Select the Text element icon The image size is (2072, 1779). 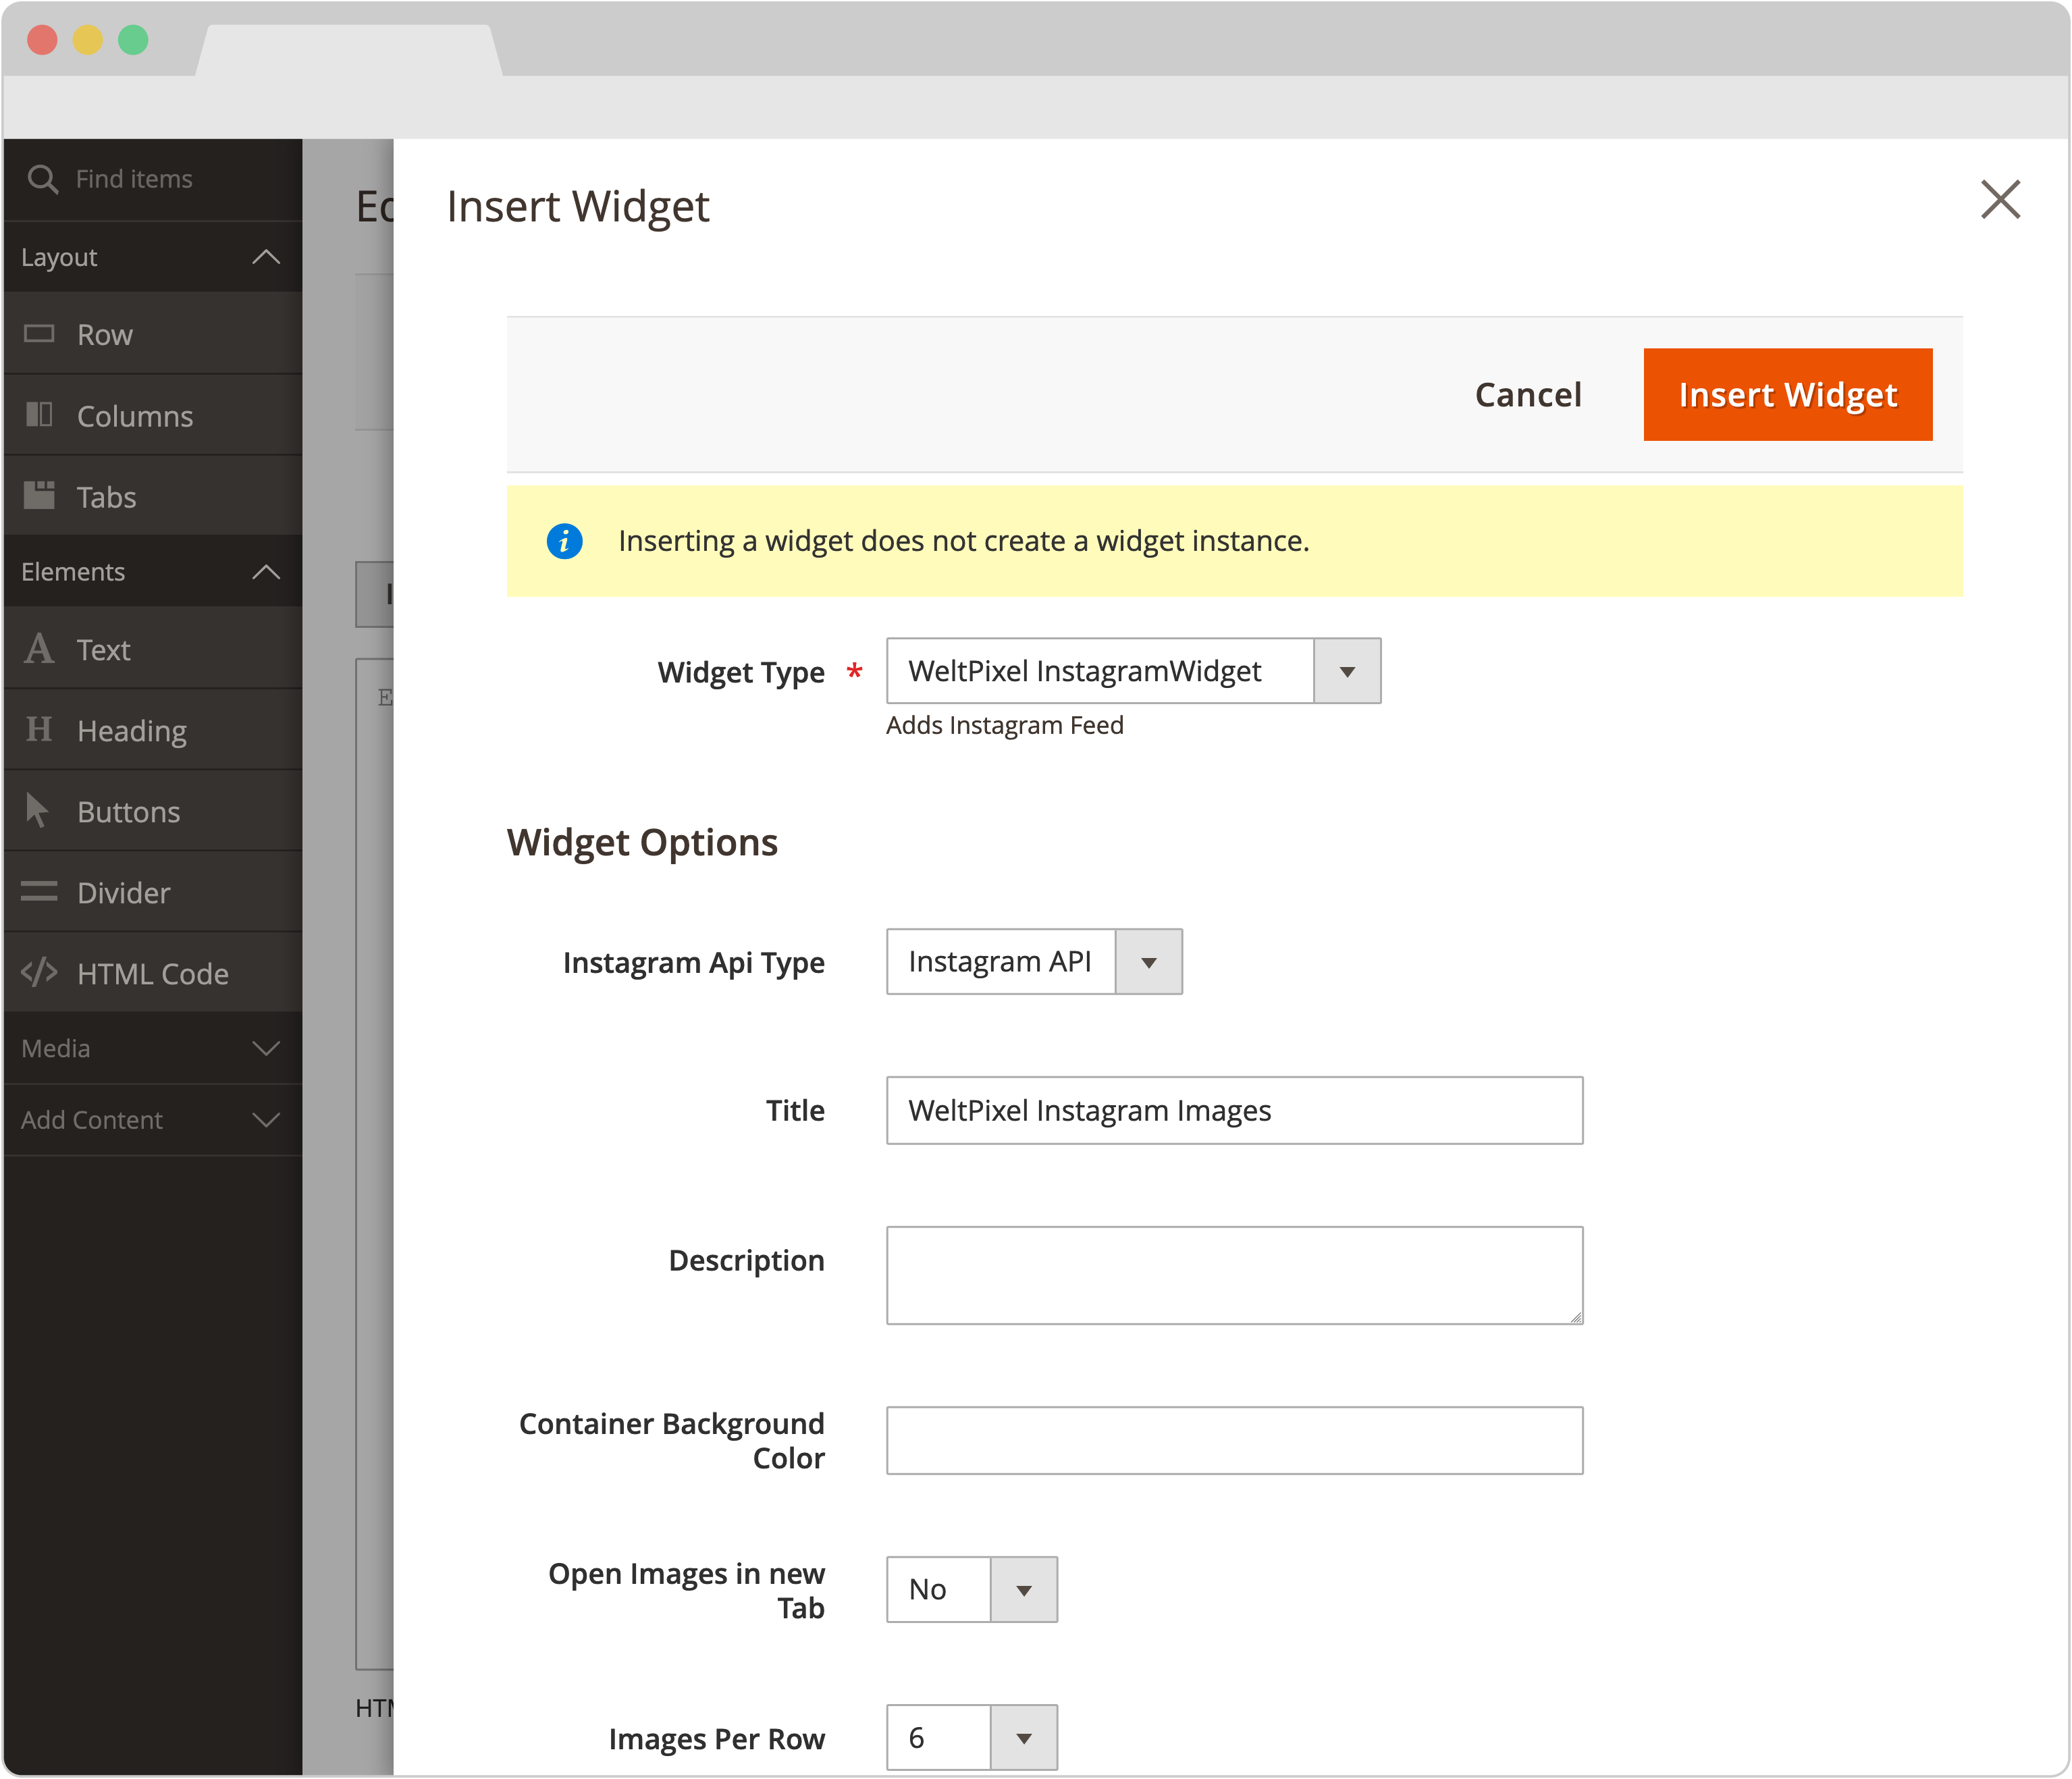(39, 649)
